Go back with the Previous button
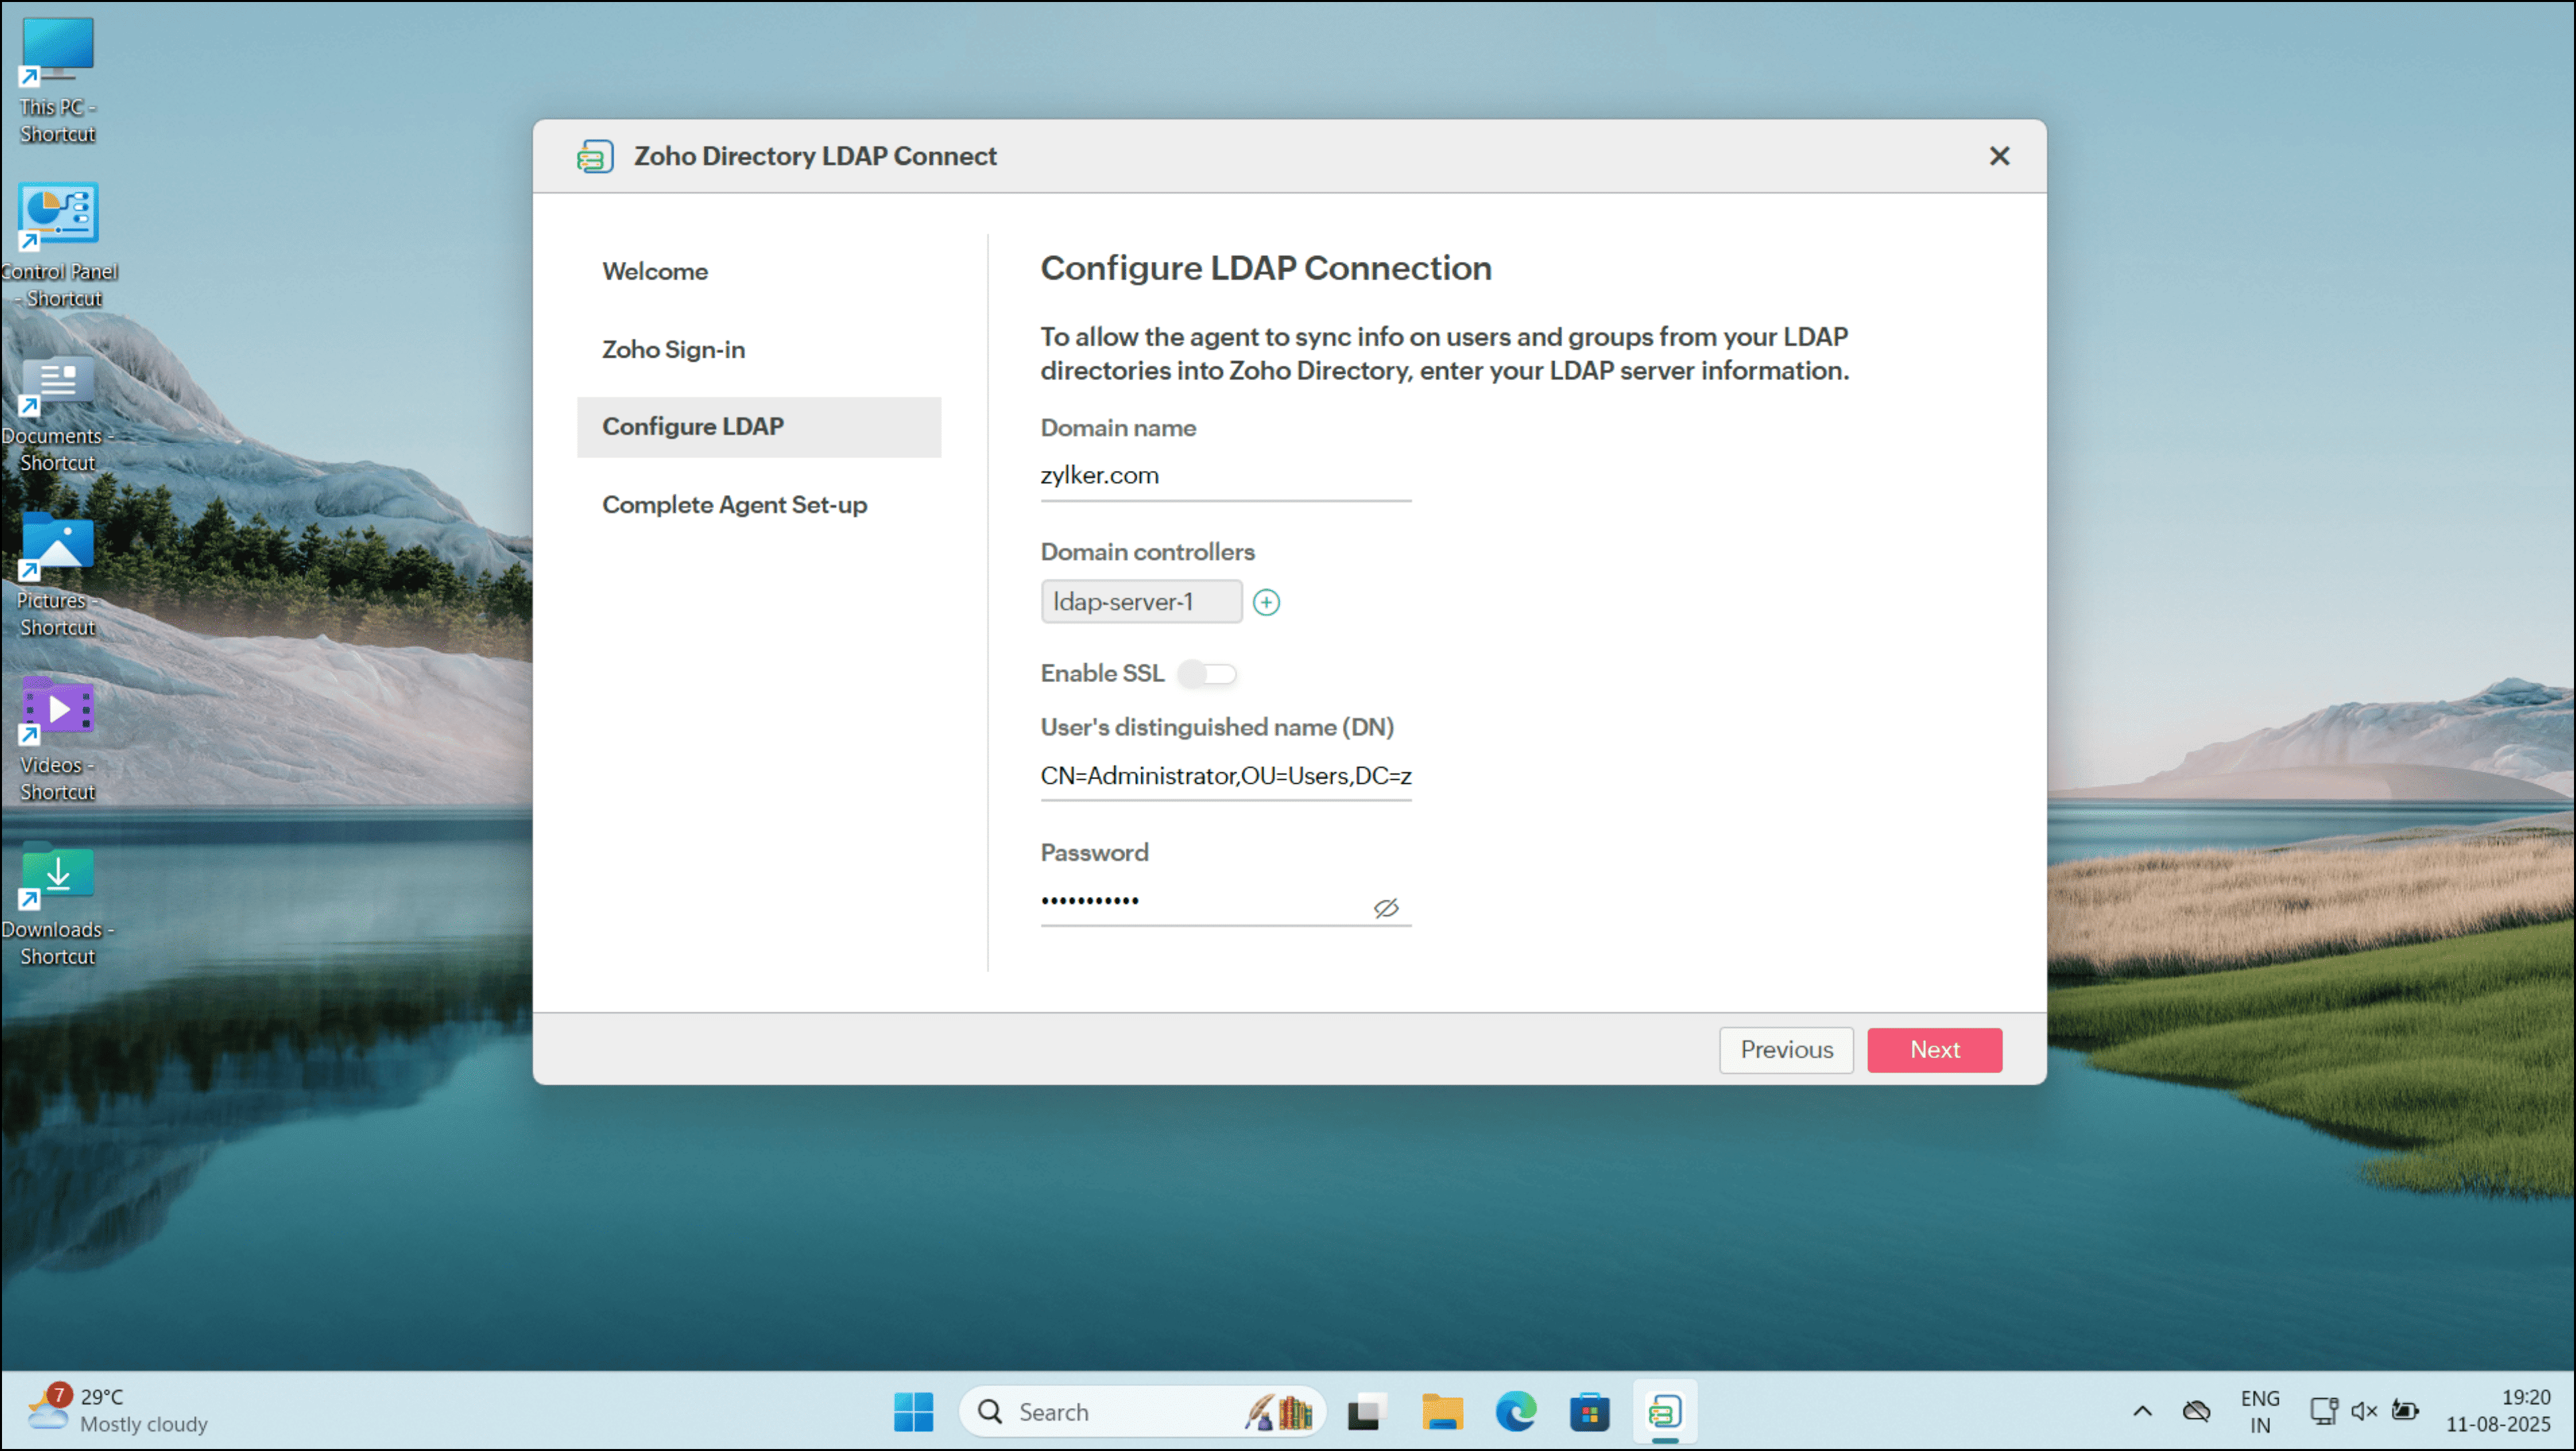This screenshot has width=2576, height=1451. (x=1786, y=1050)
